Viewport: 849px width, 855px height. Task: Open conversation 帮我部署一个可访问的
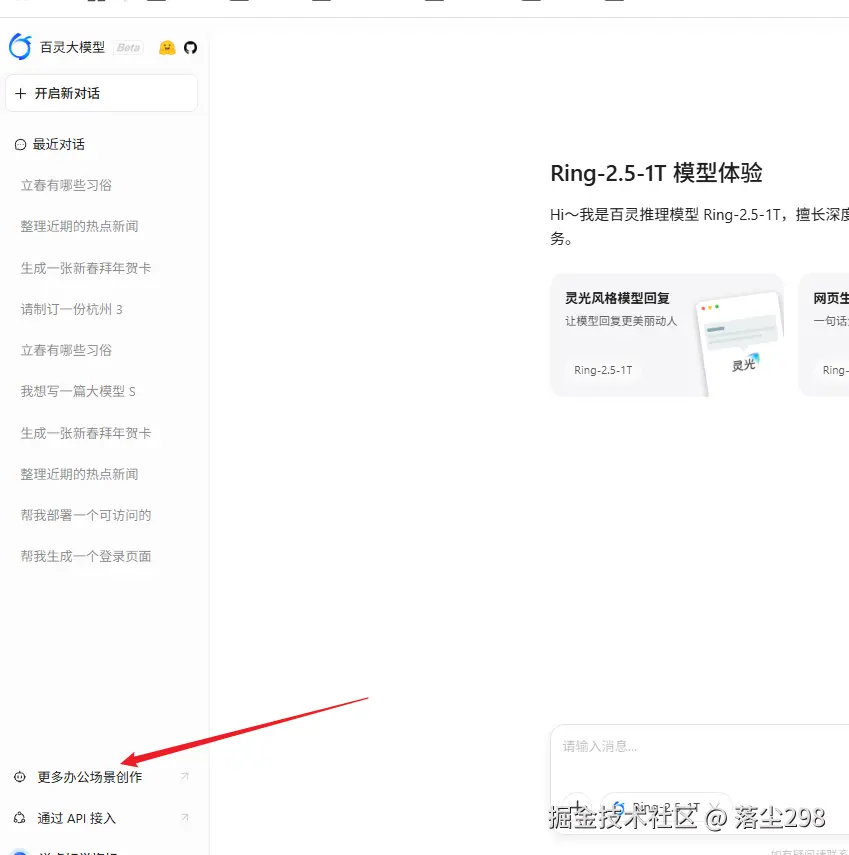(86, 515)
